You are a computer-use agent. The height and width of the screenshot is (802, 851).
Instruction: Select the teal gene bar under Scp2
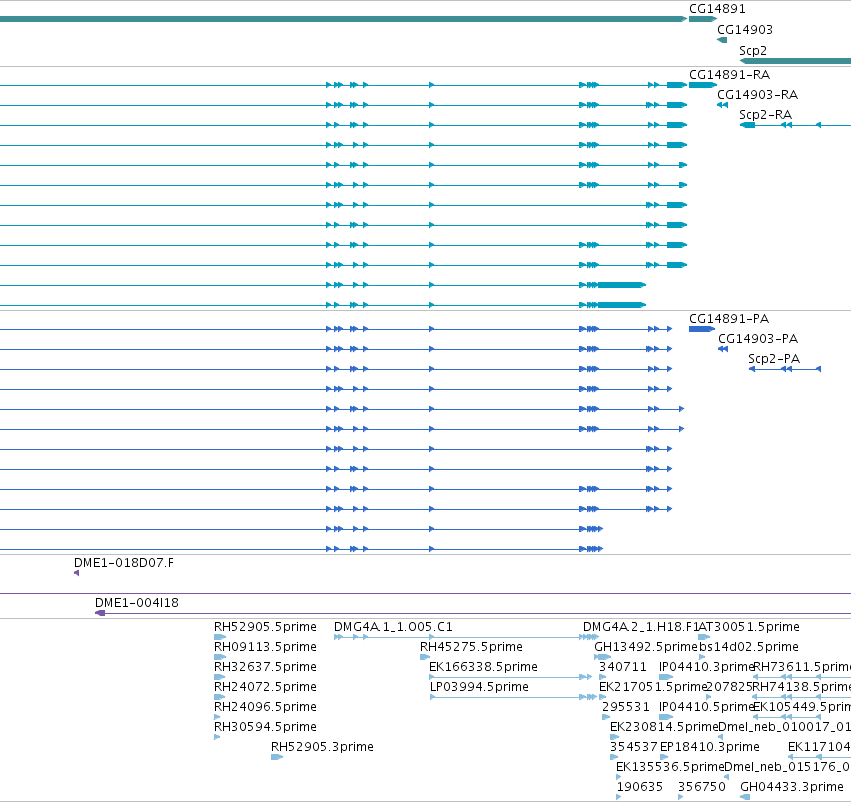pos(795,61)
